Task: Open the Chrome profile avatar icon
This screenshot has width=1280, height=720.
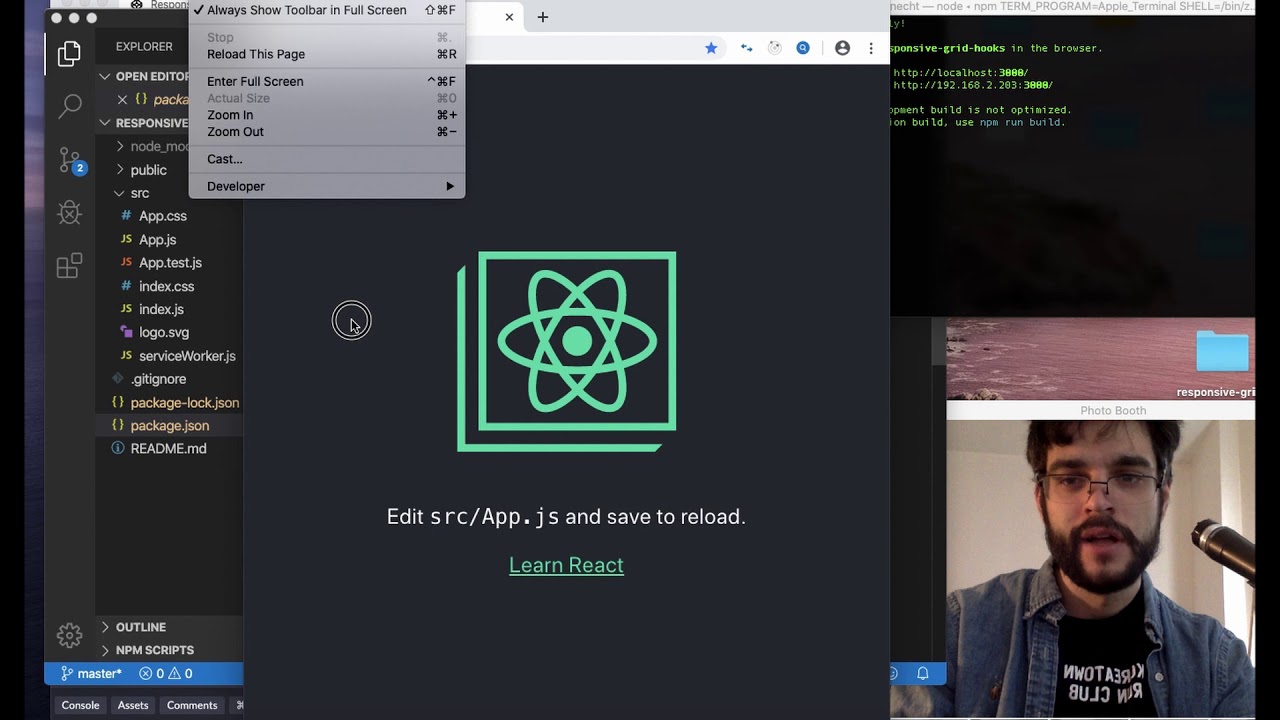Action: (842, 48)
